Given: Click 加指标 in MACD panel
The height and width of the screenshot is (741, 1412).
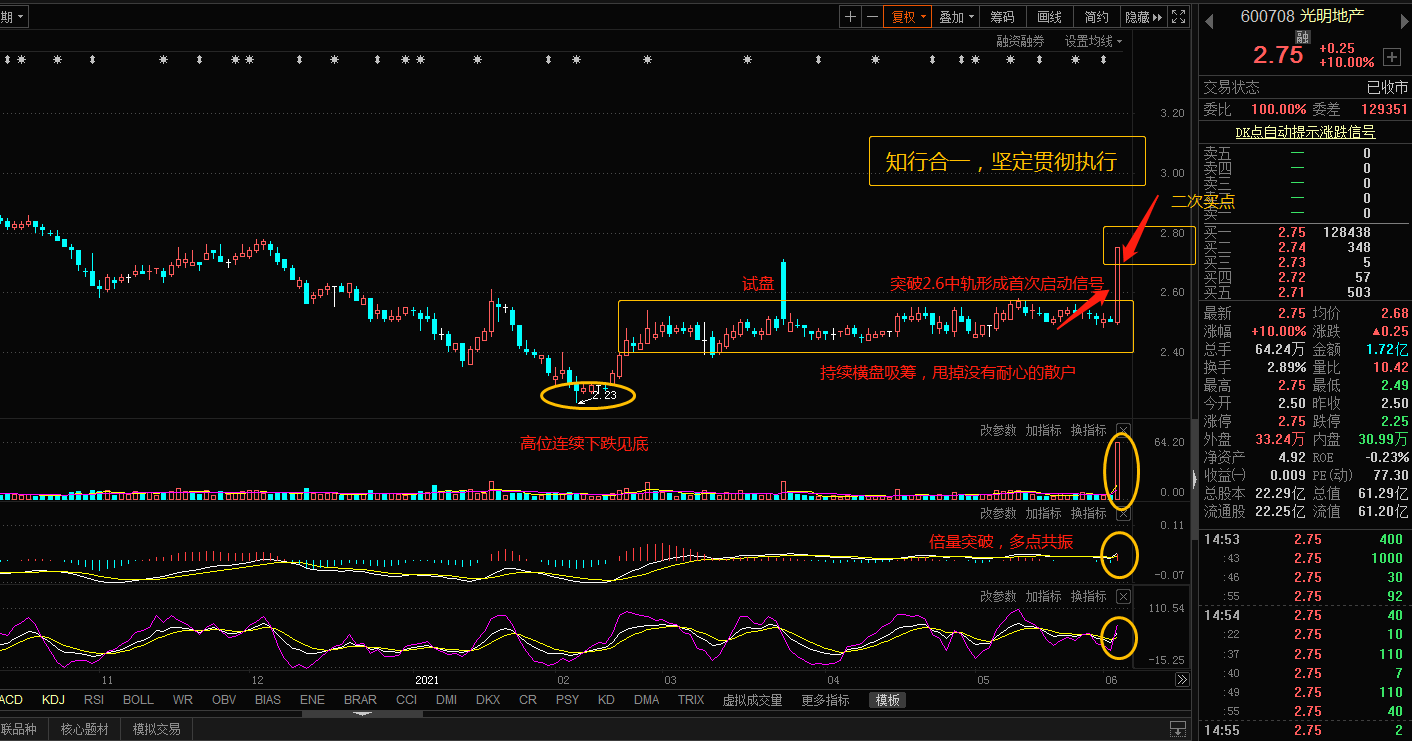Looking at the screenshot, I should pyautogui.click(x=1043, y=513).
